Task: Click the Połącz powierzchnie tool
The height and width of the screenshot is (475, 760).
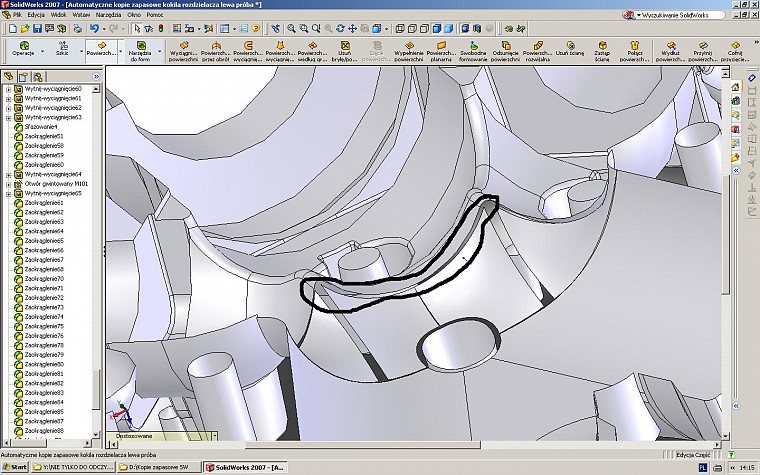Action: pos(633,48)
